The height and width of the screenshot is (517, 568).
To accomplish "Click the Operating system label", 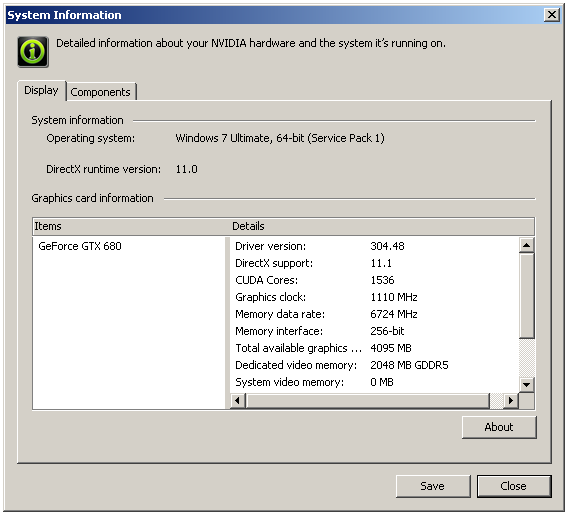I will click(x=91, y=138).
